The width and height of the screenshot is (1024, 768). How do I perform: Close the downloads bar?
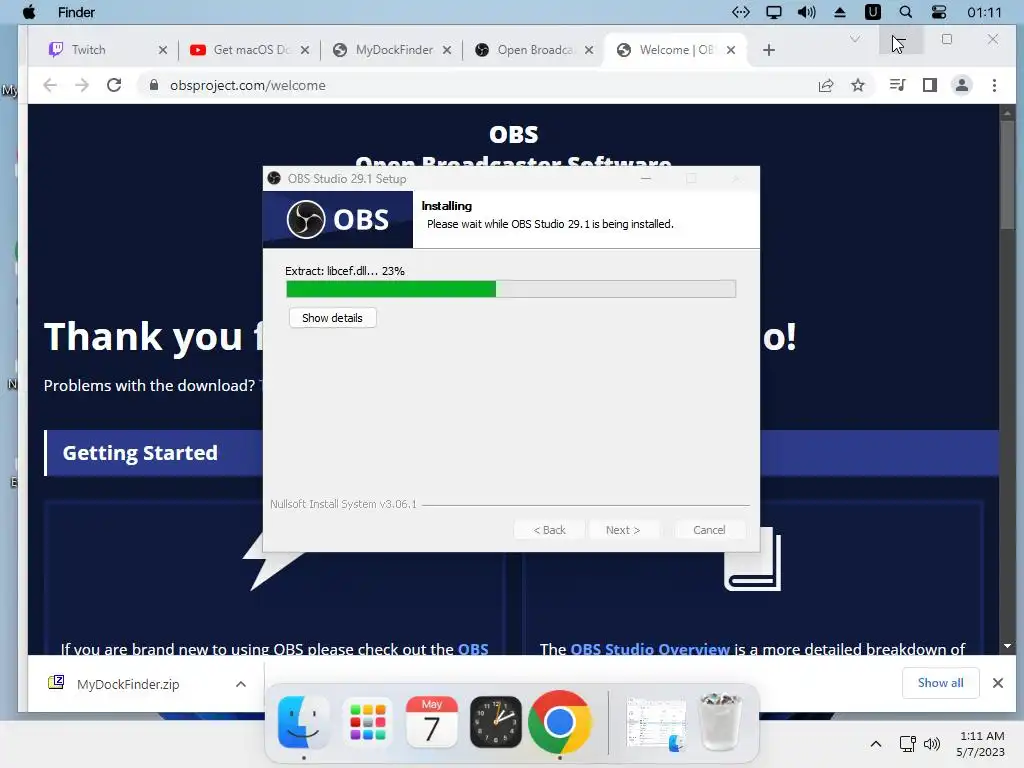pos(997,682)
